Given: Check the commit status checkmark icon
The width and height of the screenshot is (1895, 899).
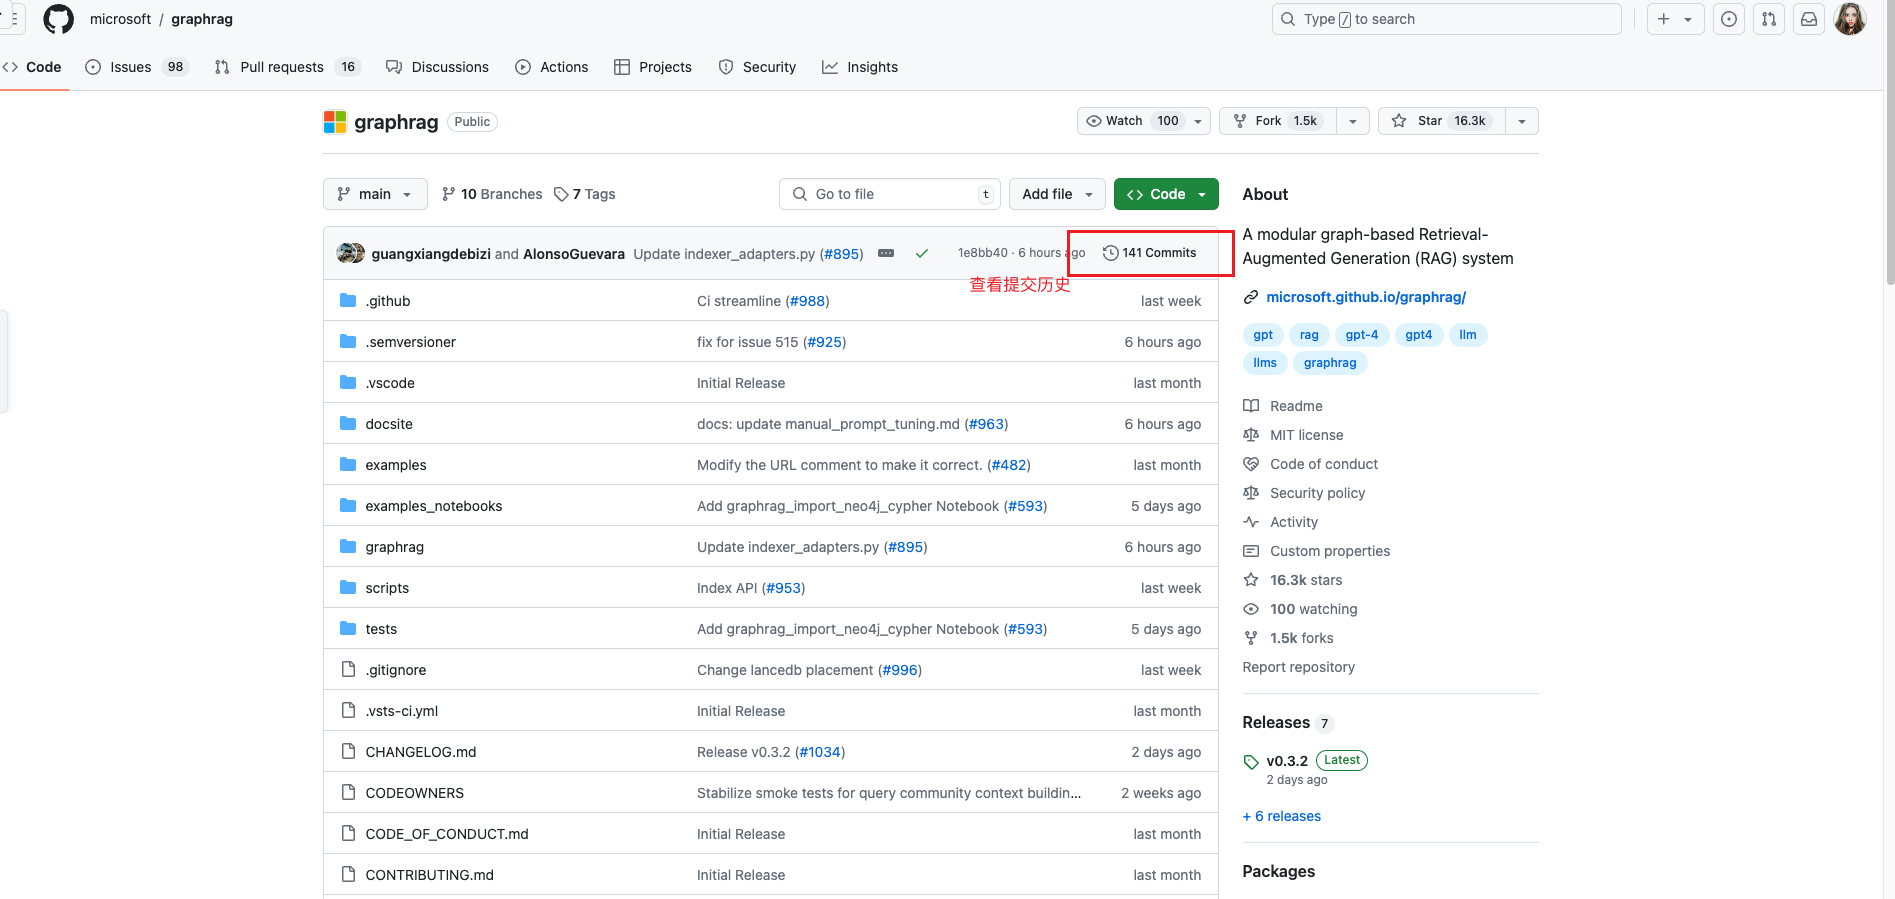Looking at the screenshot, I should coord(922,254).
